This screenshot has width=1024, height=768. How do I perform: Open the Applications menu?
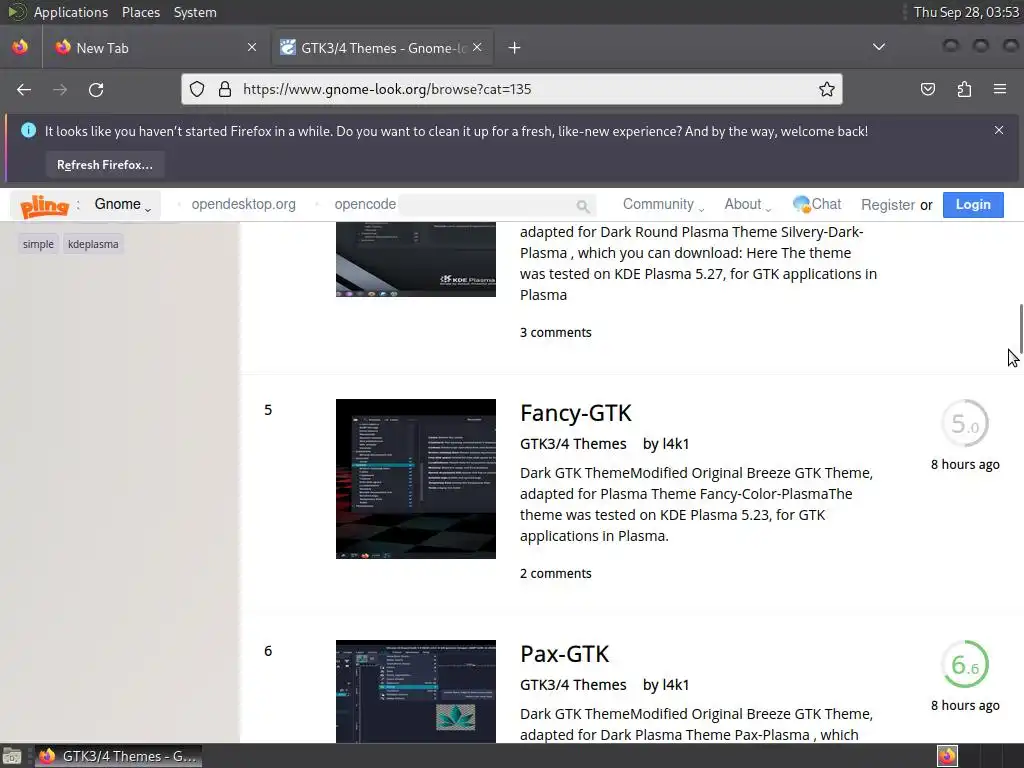click(x=71, y=12)
